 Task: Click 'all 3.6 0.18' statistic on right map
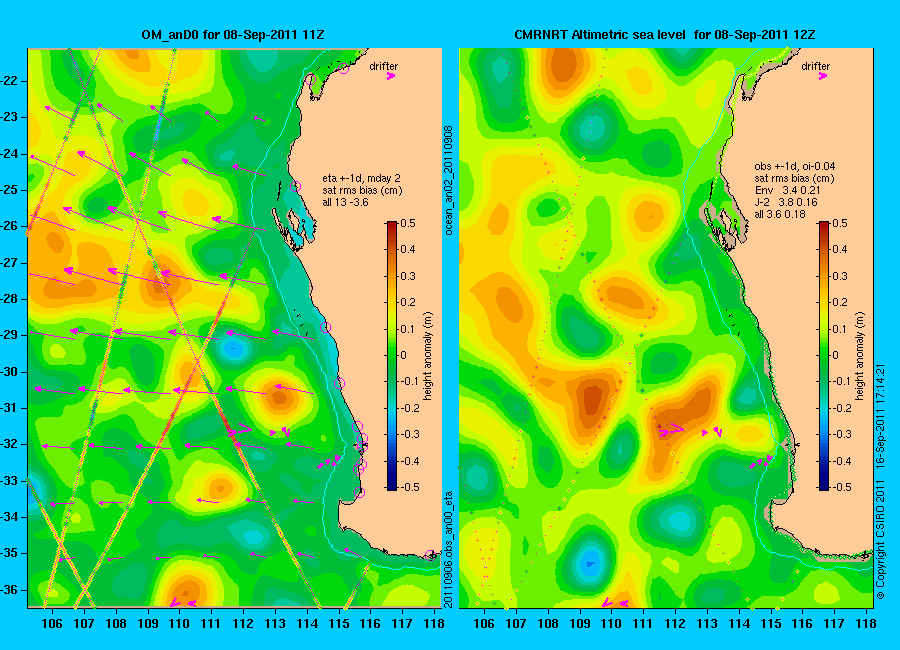pyautogui.click(x=780, y=214)
